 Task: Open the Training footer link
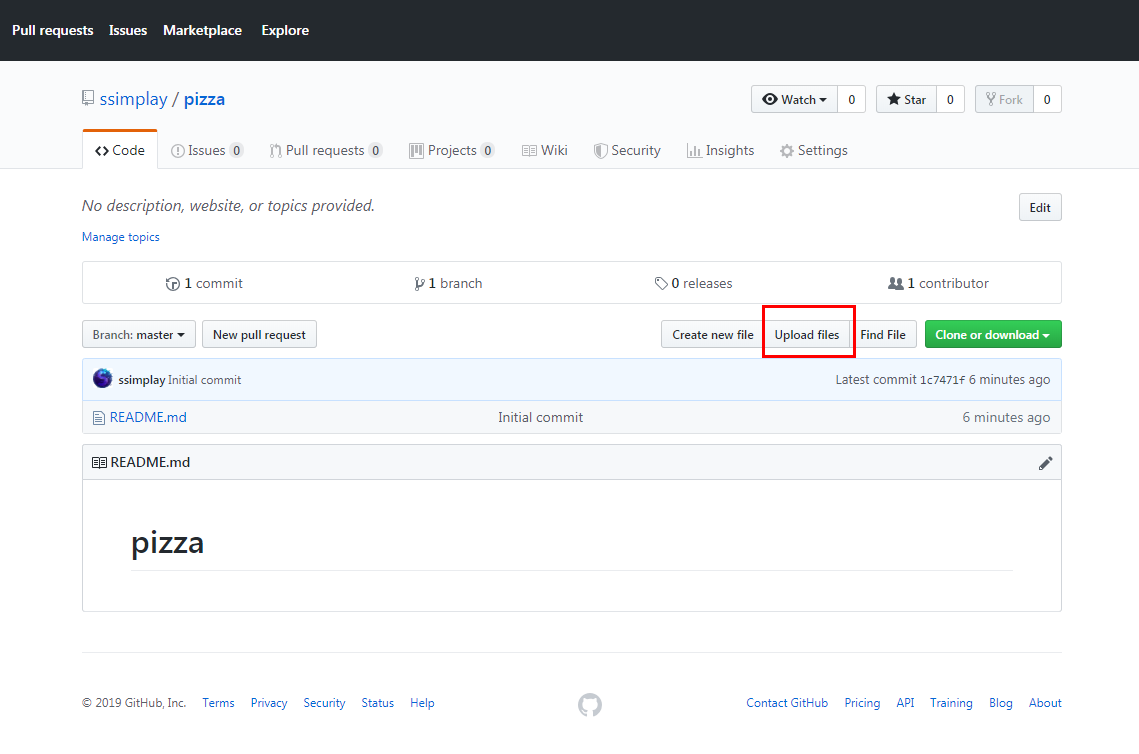tap(951, 703)
